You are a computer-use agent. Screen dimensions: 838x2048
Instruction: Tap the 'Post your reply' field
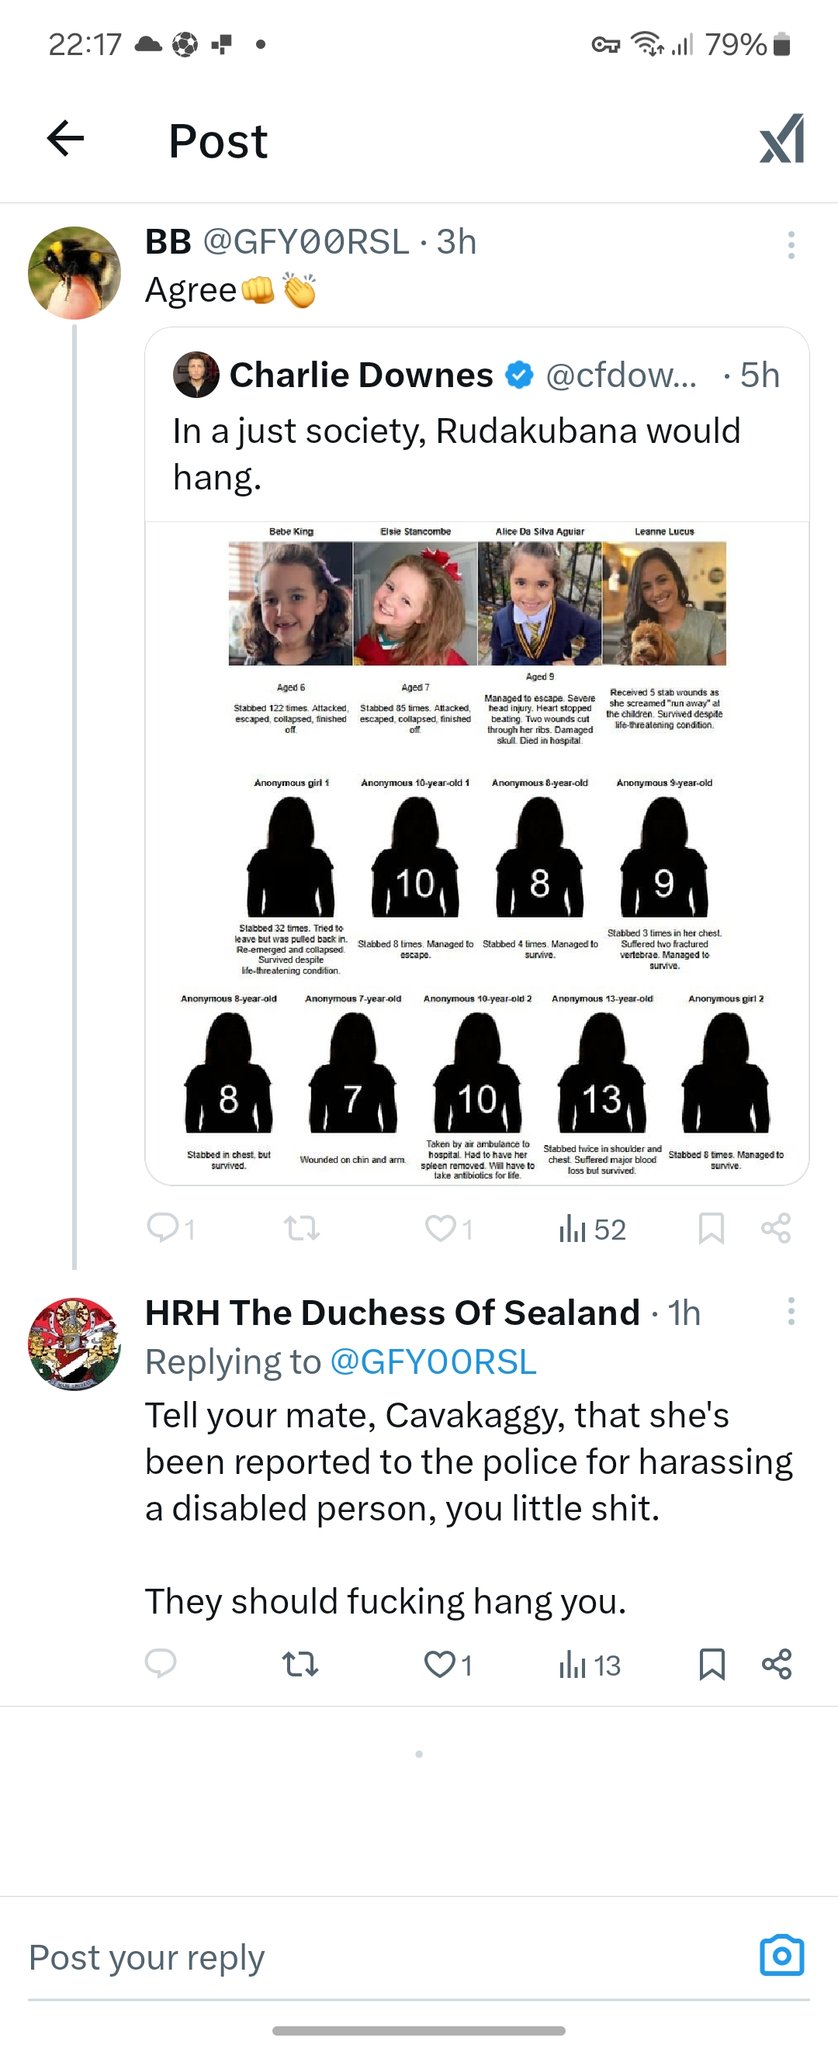pyautogui.click(x=380, y=1957)
